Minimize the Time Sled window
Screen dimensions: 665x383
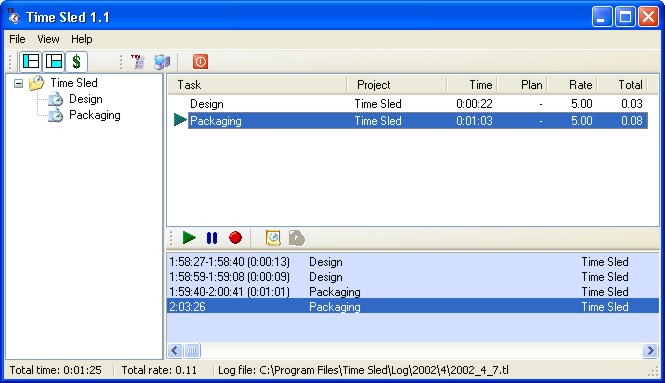[x=602, y=17]
